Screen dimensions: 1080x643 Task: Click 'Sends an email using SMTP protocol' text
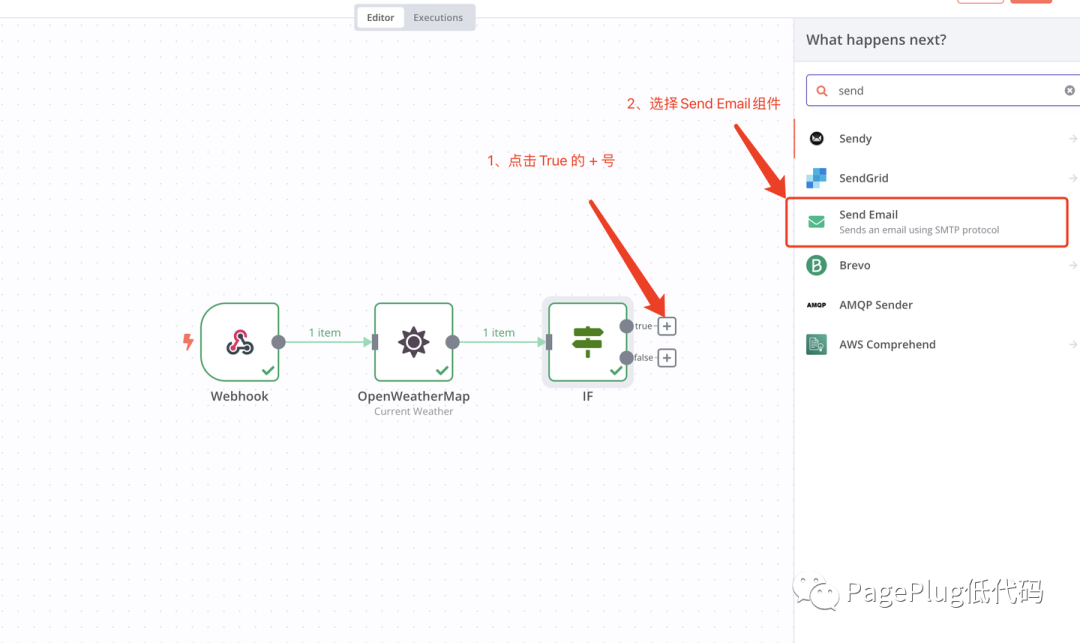point(919,230)
